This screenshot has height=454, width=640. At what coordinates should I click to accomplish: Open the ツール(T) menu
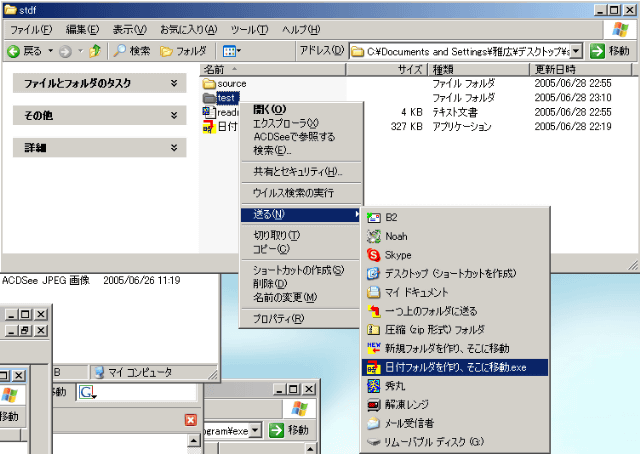(248, 30)
